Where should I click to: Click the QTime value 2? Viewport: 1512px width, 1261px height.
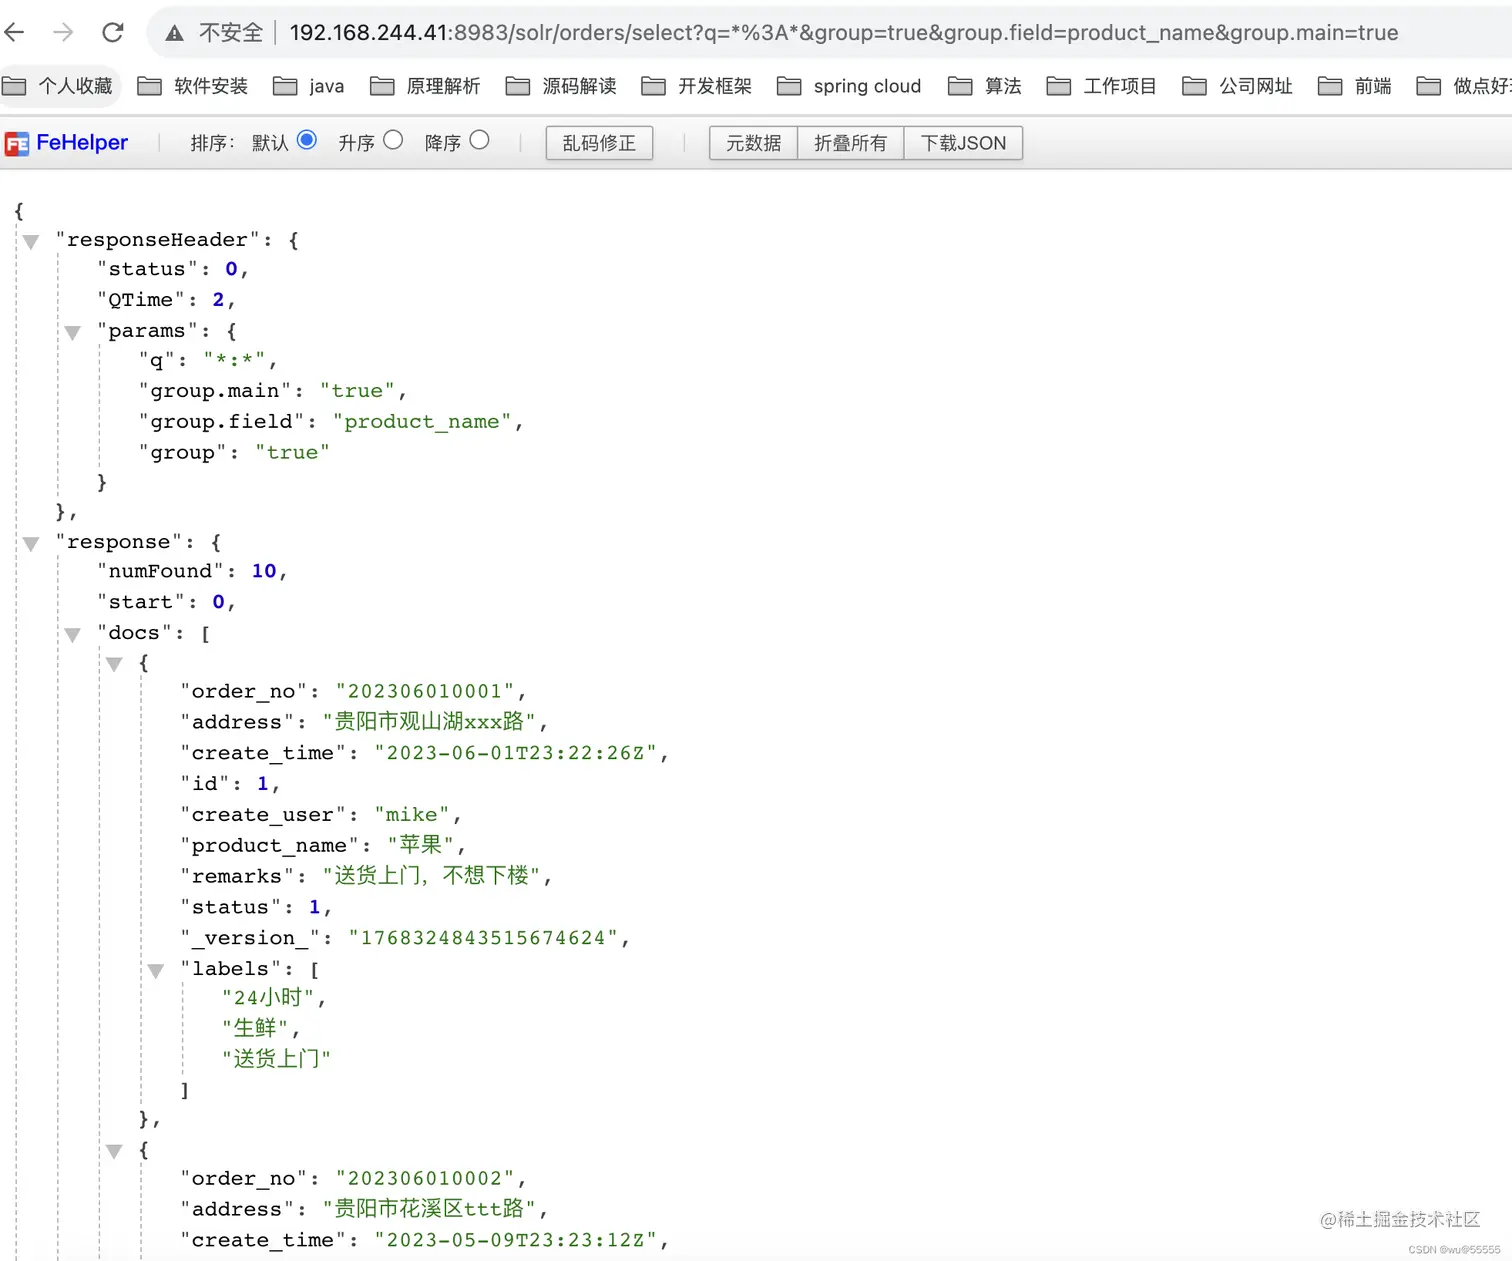218,300
